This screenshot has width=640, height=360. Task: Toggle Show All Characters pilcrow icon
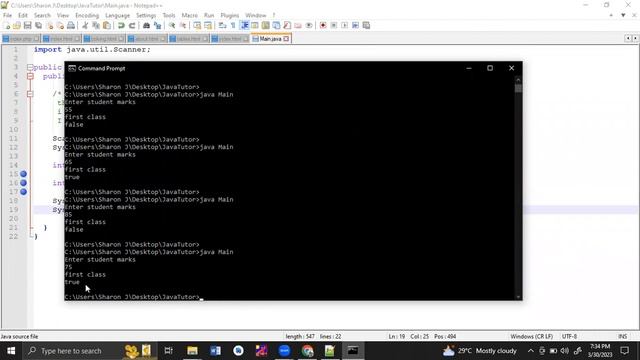click(233, 25)
